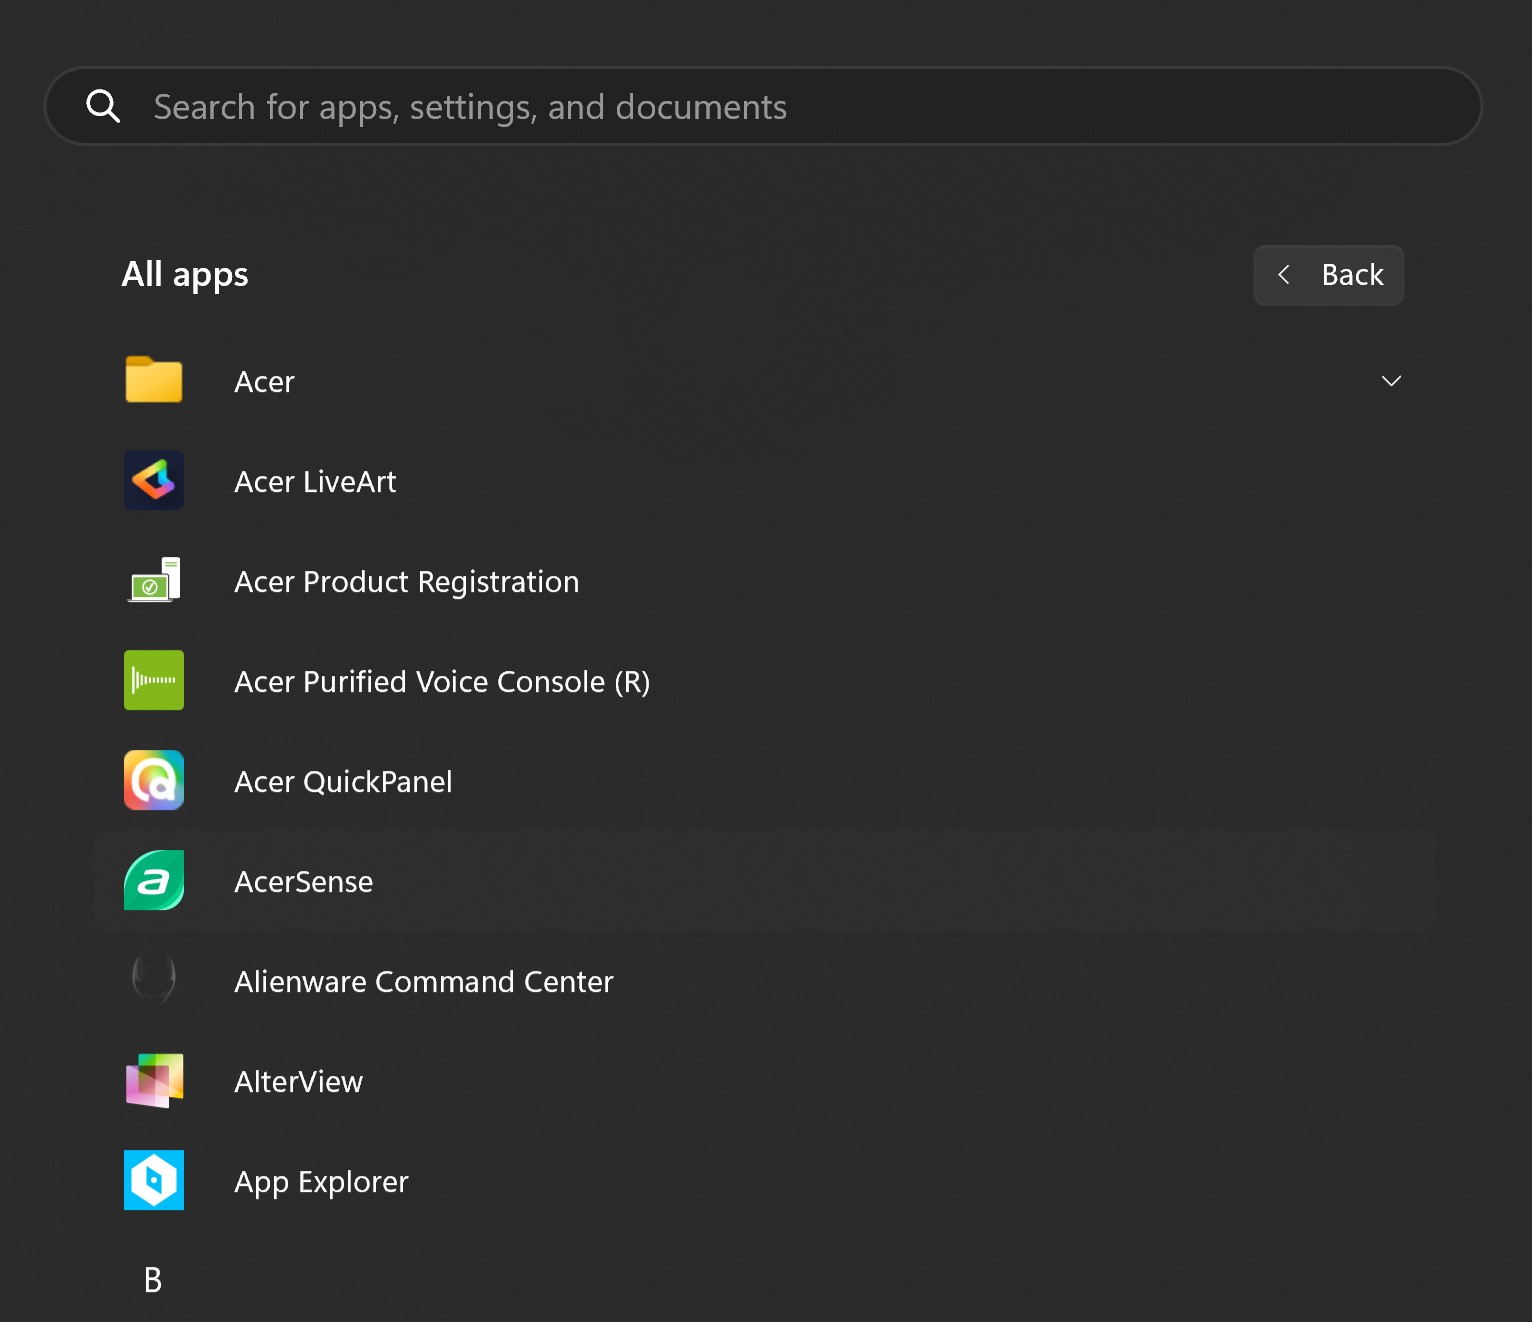1532x1322 pixels.
Task: Launch Acer Purified Voice Console green icon
Action: pyautogui.click(x=154, y=680)
